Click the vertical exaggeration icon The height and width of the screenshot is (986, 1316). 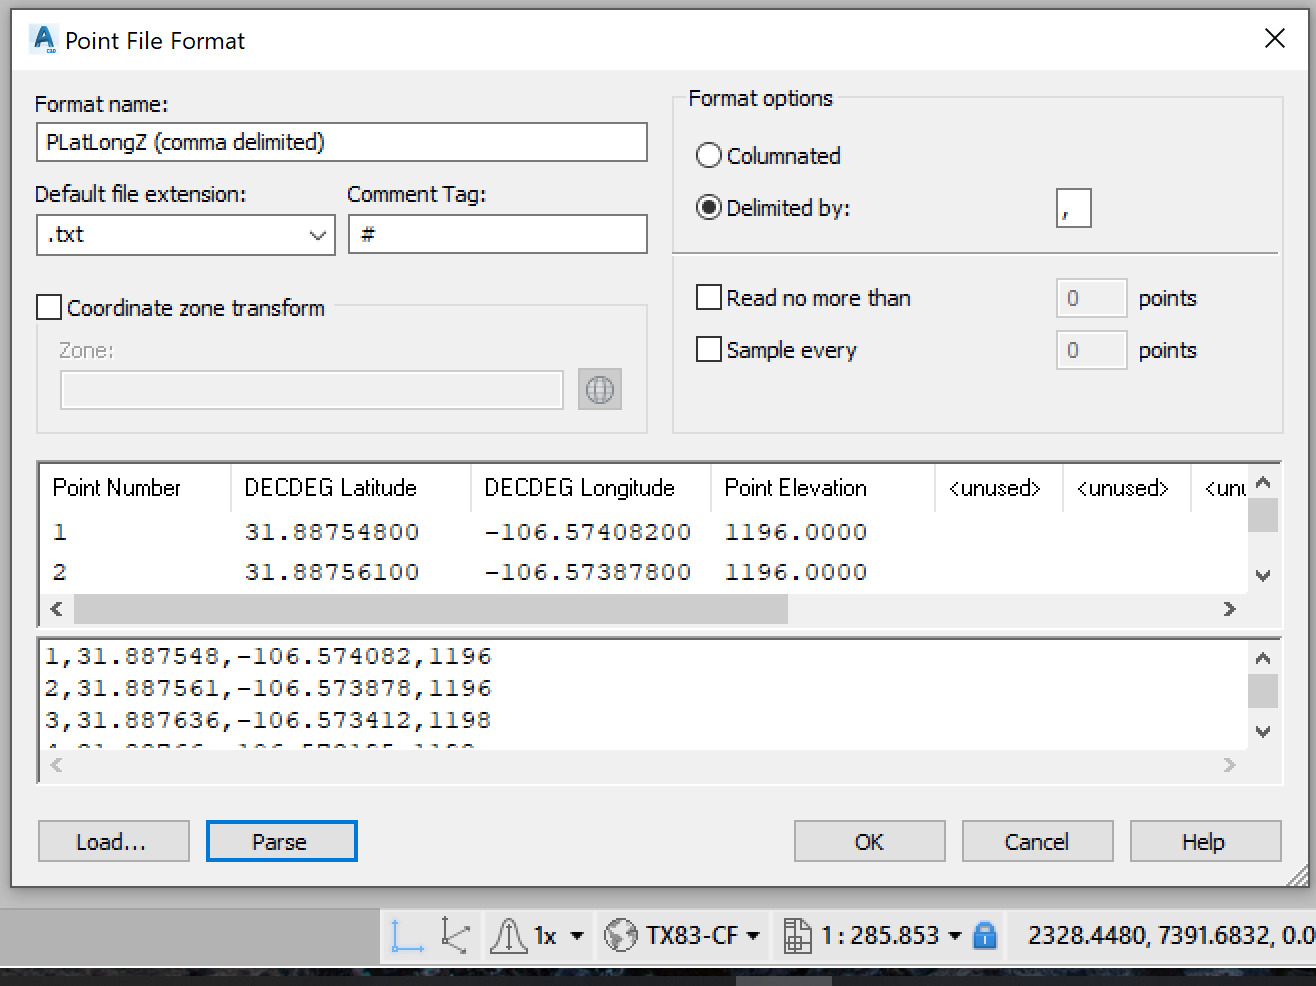click(x=511, y=935)
